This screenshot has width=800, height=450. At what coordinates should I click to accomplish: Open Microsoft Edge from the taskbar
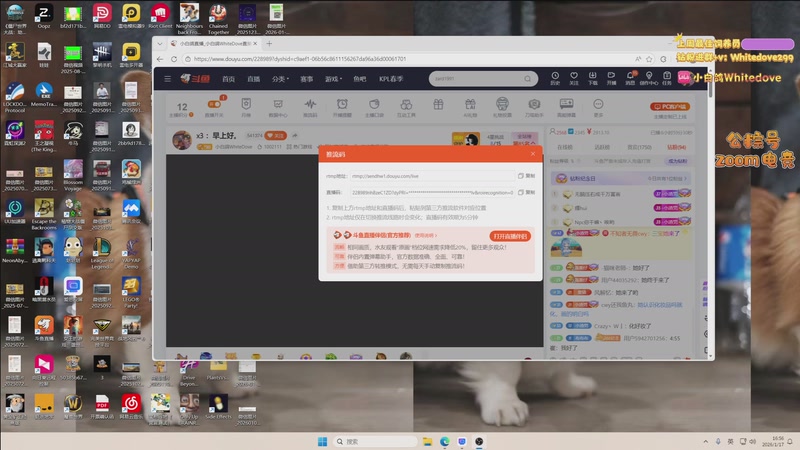[445, 441]
